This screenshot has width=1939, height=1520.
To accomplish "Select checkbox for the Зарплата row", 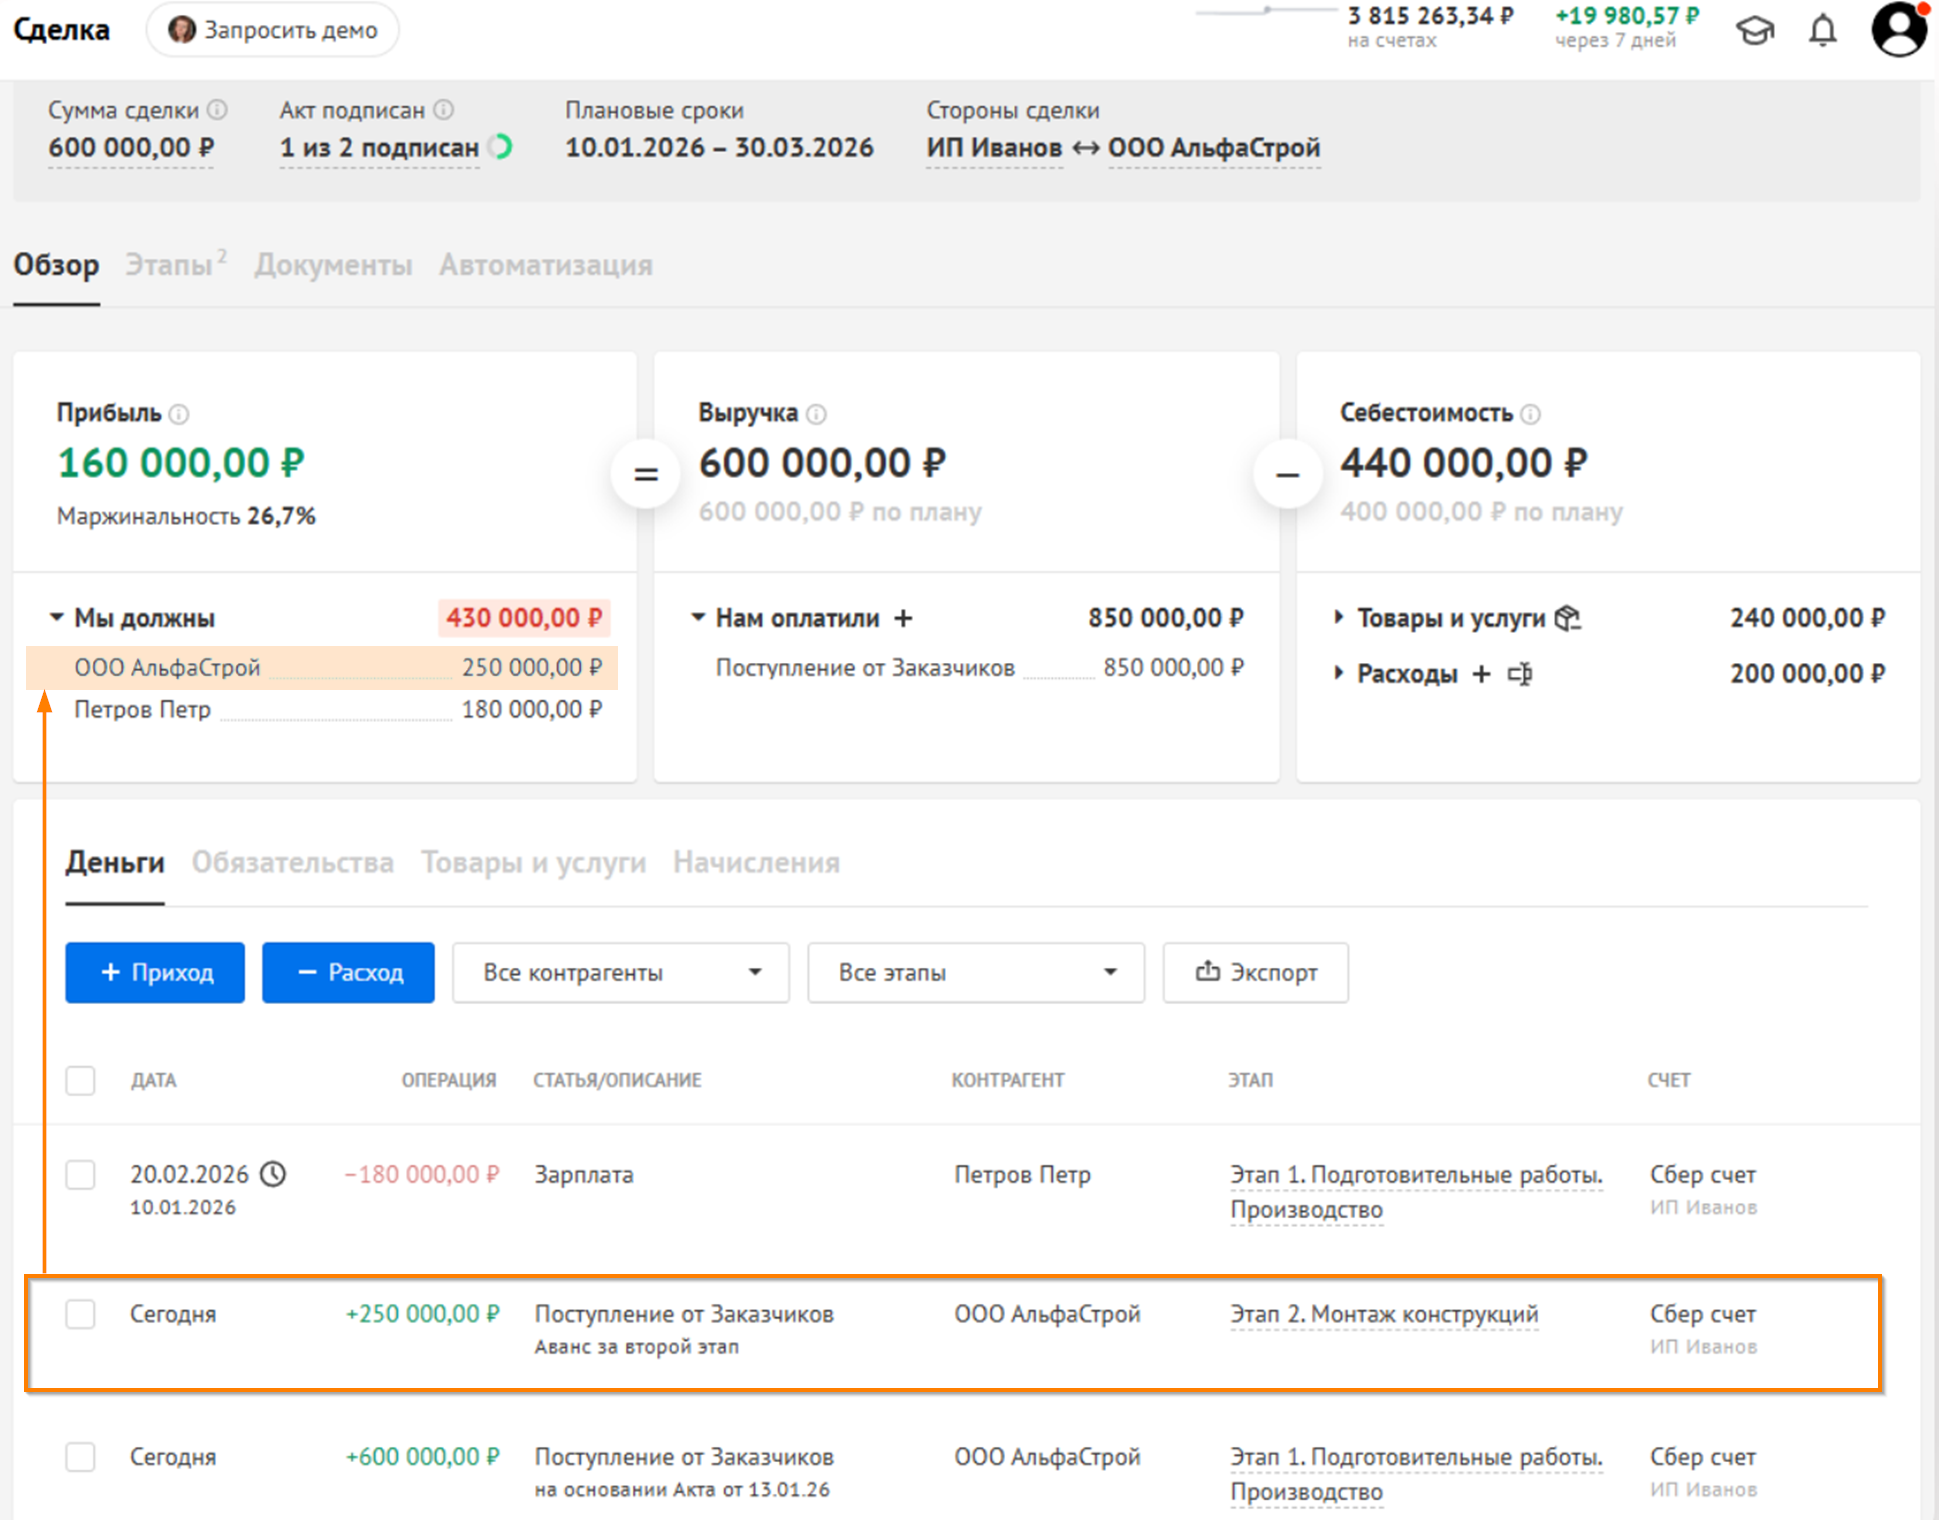I will point(80,1174).
